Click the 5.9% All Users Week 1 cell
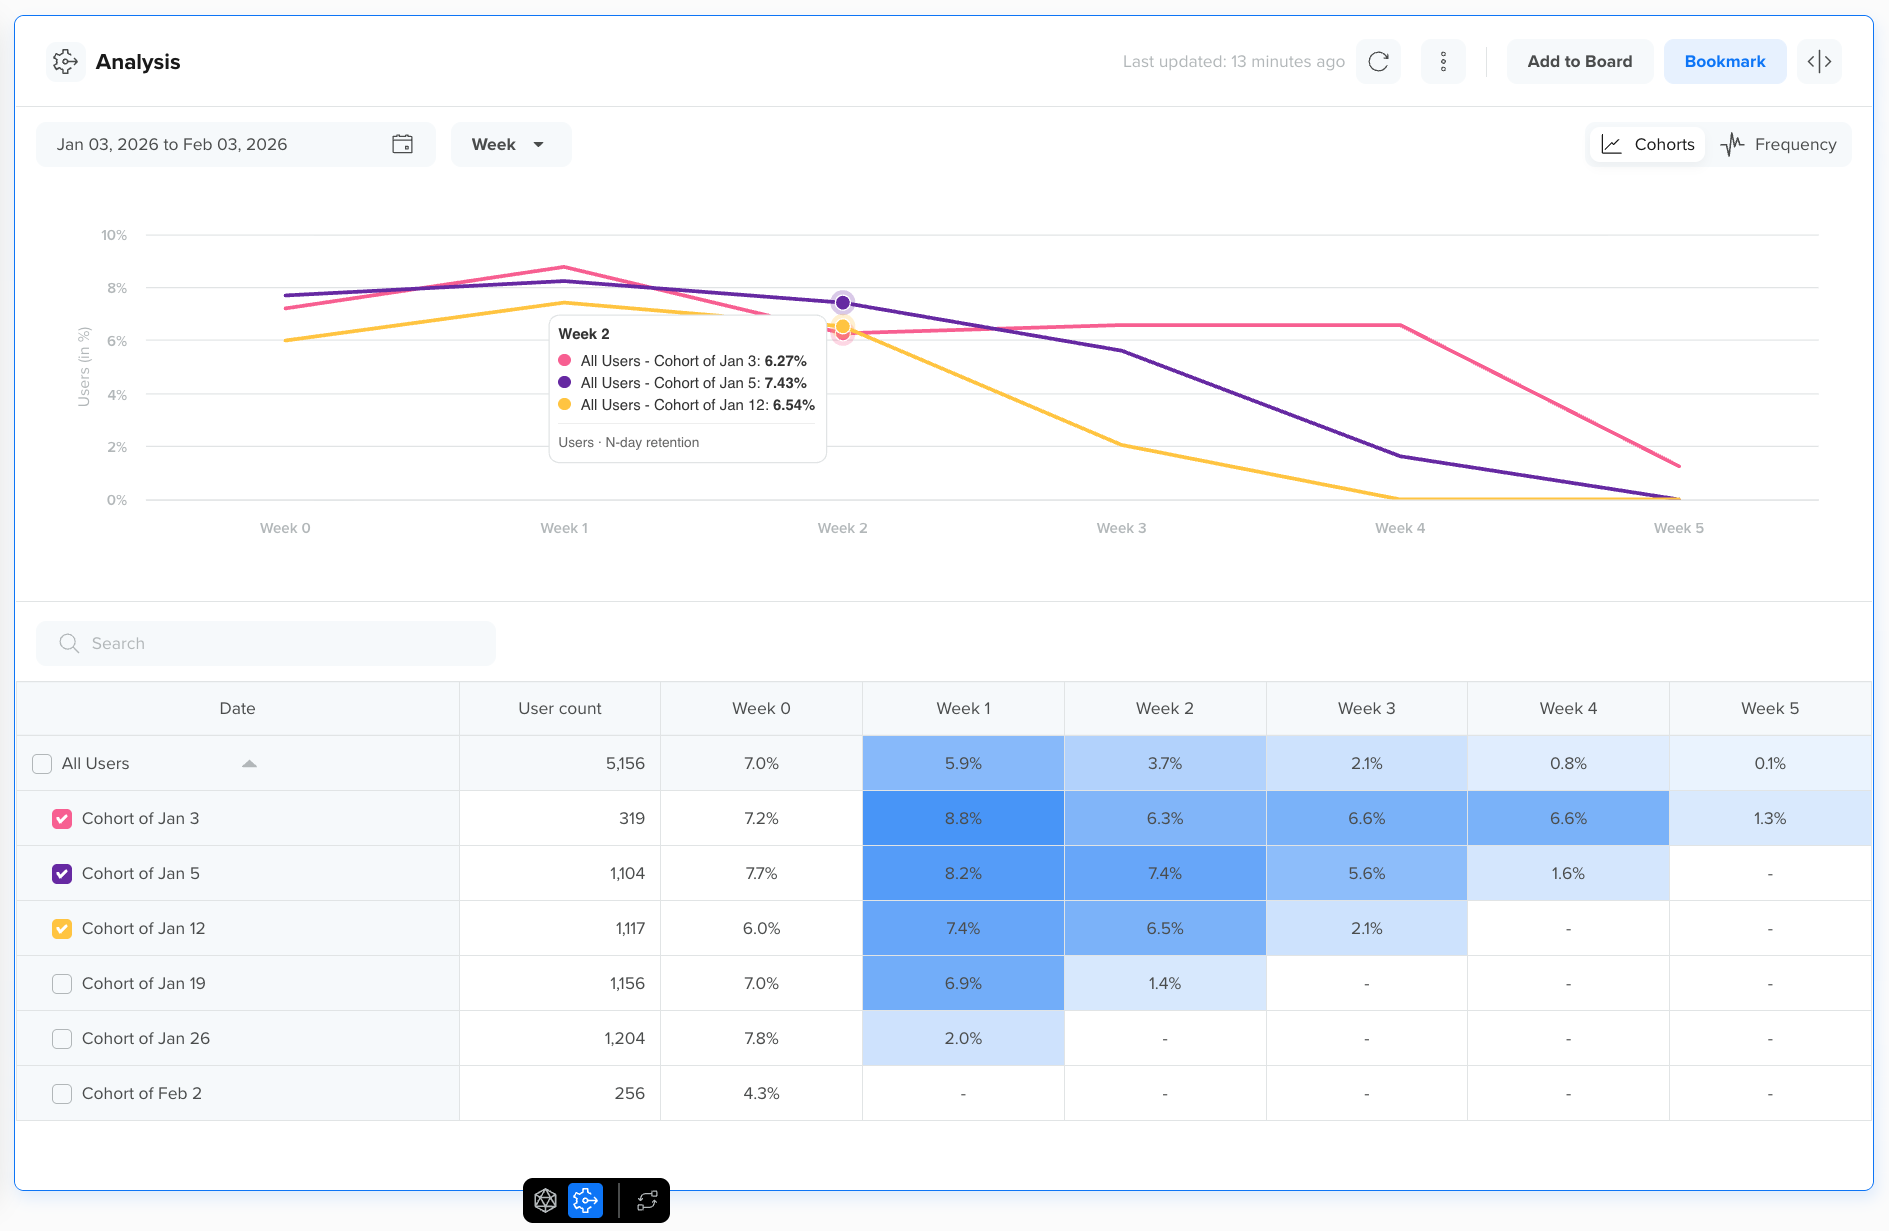The image size is (1889, 1231). coord(963,764)
